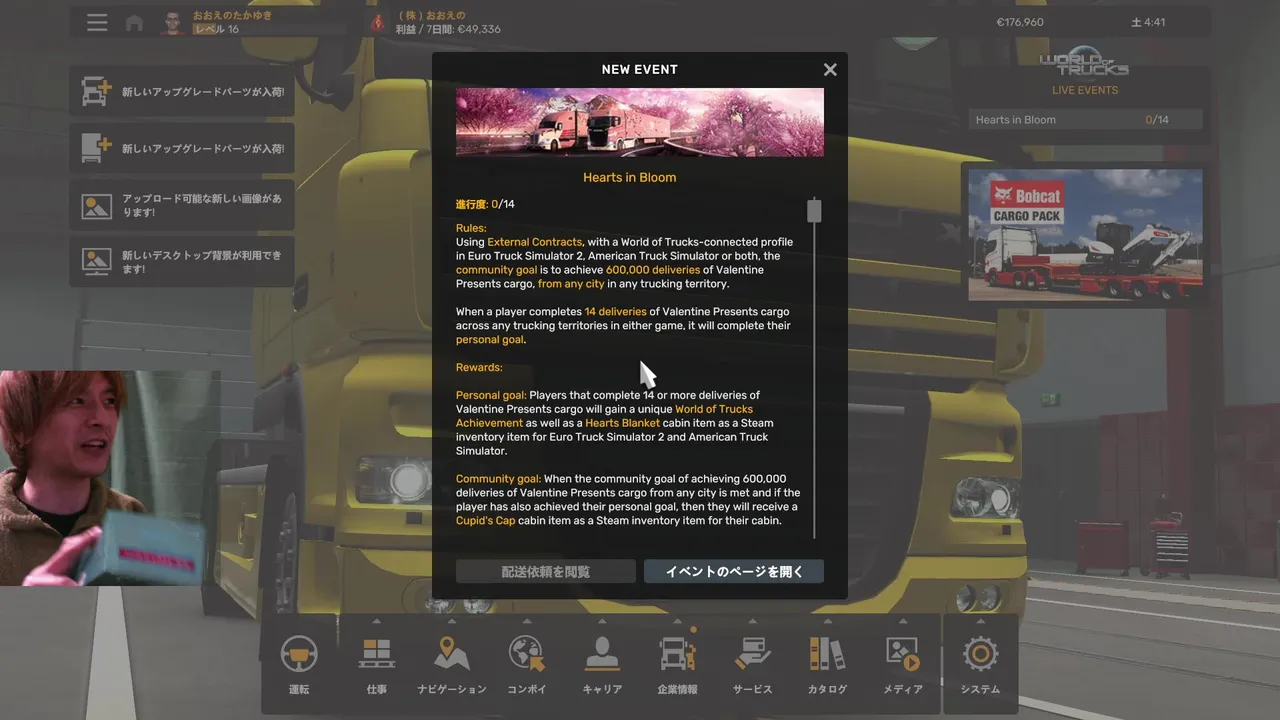Expand the 仕事 menu arrow

tap(376, 620)
